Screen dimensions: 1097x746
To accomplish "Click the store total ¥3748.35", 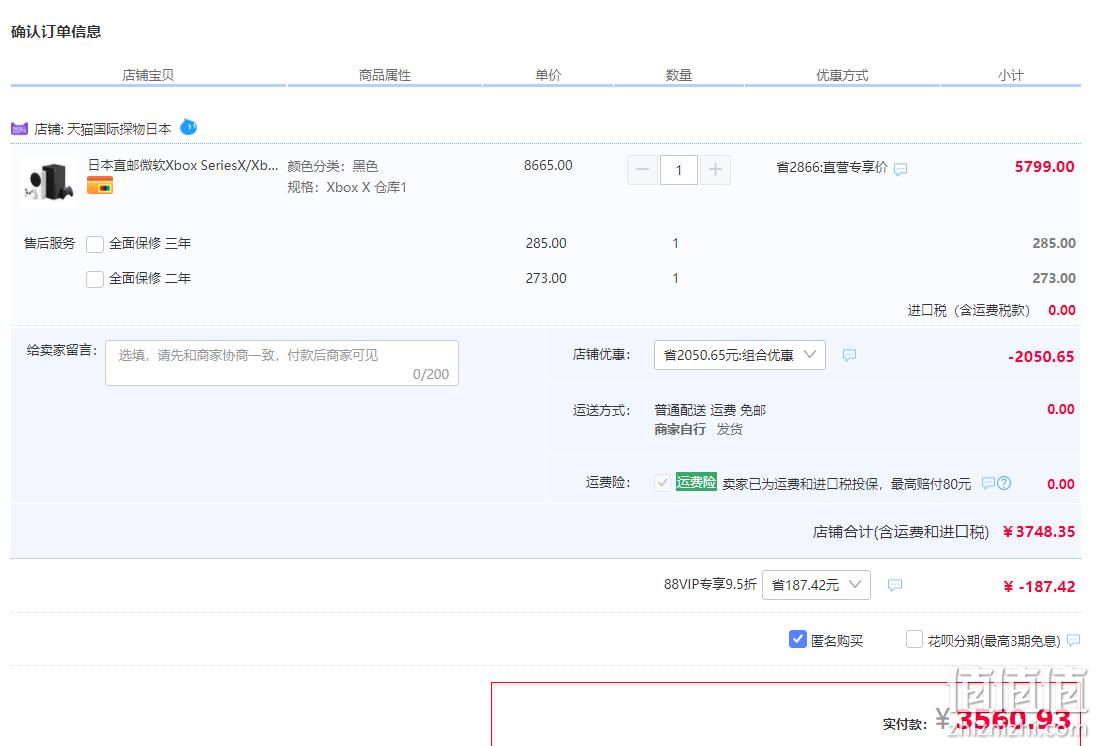I will (1039, 532).
